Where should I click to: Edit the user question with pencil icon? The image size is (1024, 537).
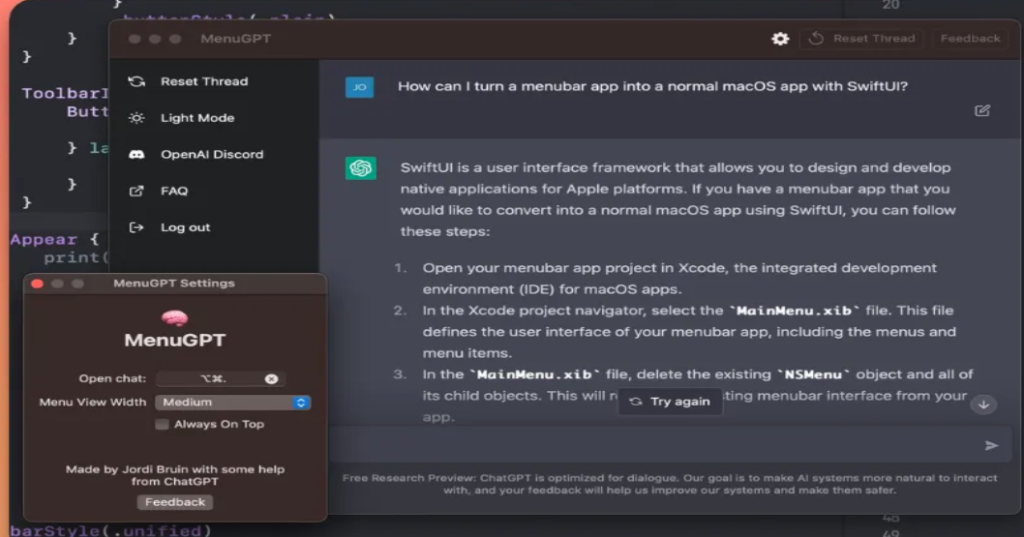click(982, 110)
